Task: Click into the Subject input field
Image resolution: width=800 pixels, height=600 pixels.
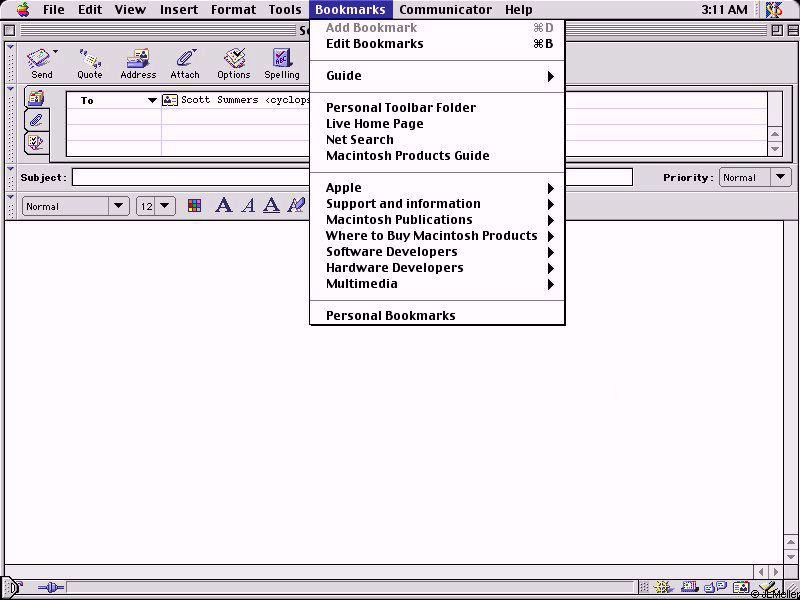Action: click(x=352, y=178)
